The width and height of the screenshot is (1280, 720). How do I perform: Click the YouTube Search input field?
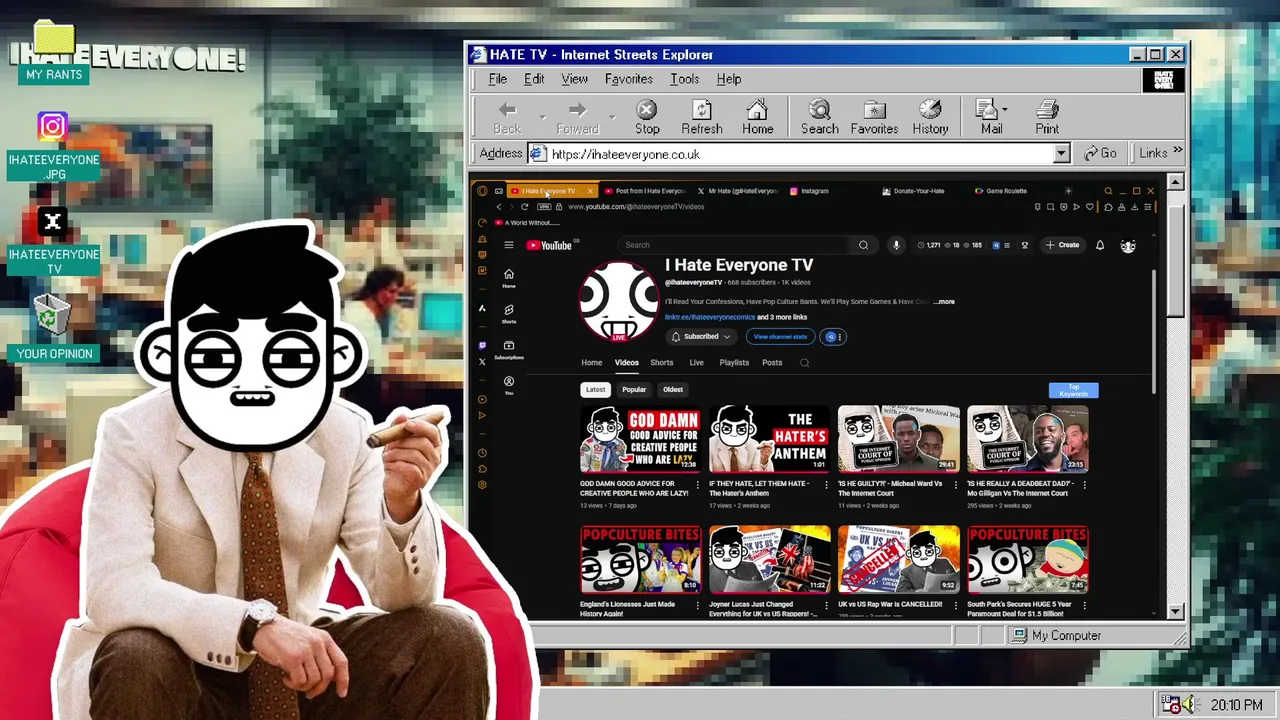[735, 245]
